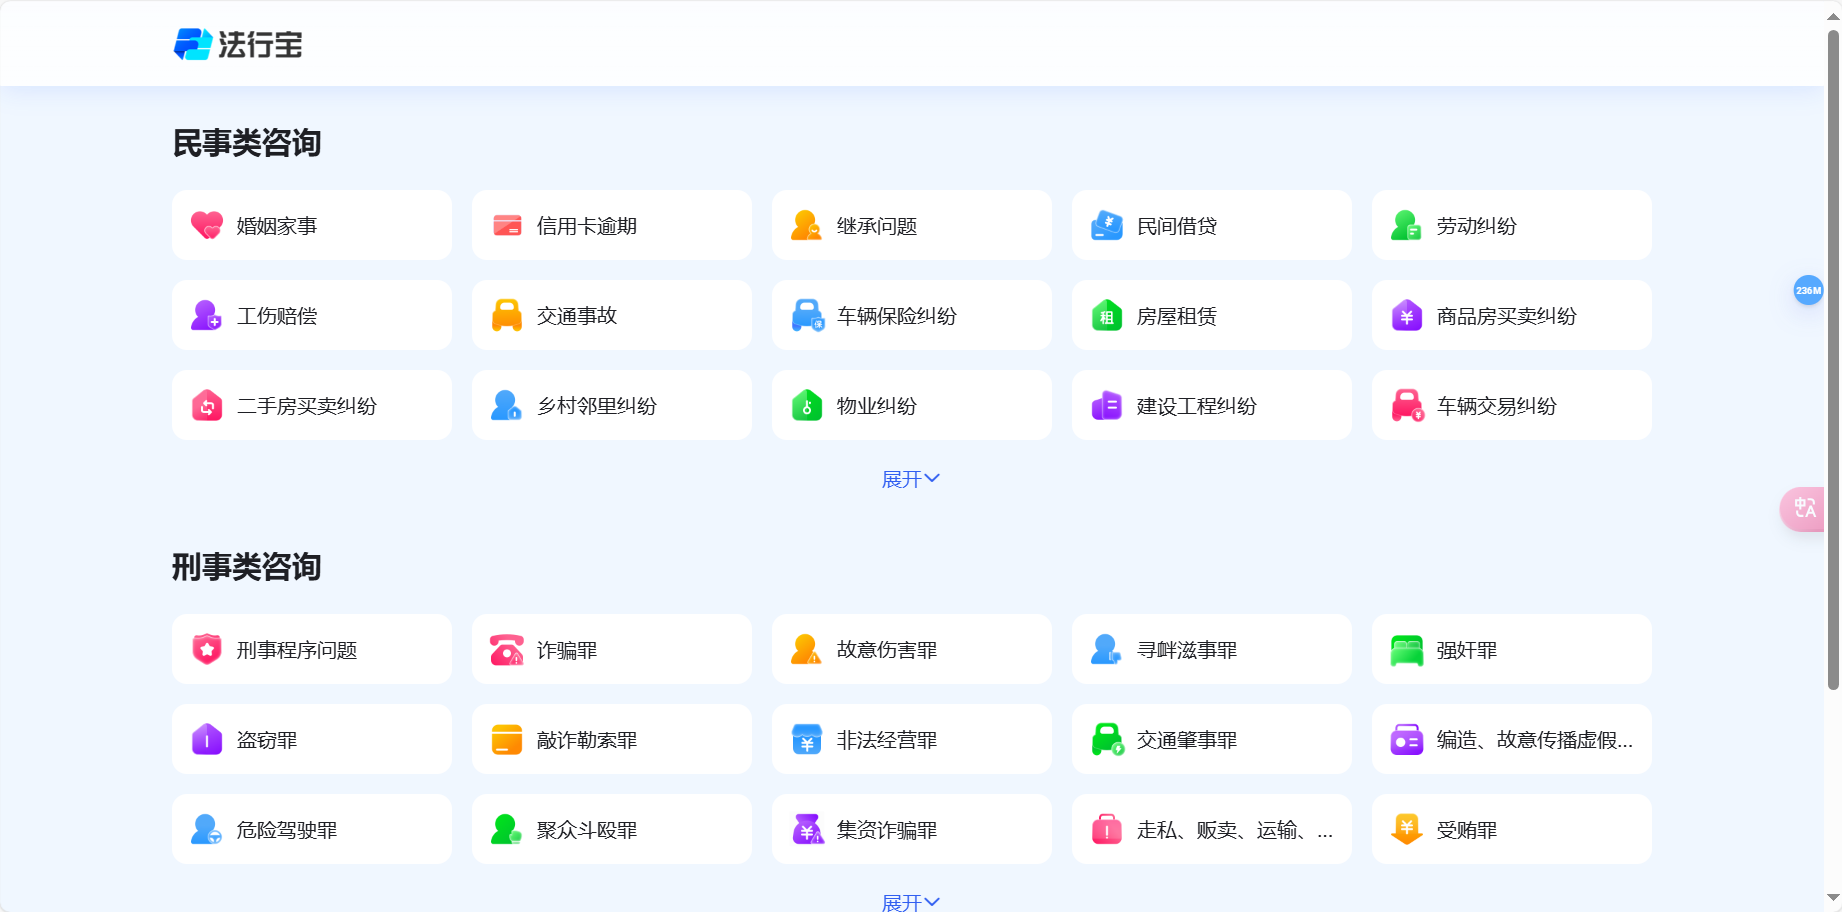Click the 信用卡逾期 credit card icon
The height and width of the screenshot is (912, 1842).
(506, 225)
